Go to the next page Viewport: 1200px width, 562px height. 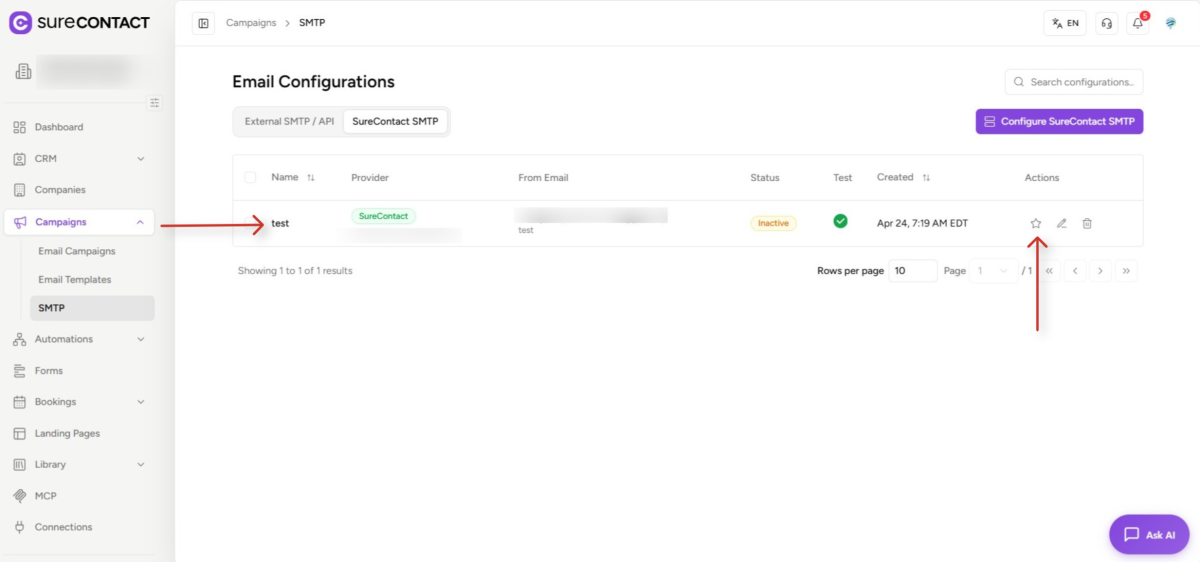[x=1100, y=271]
